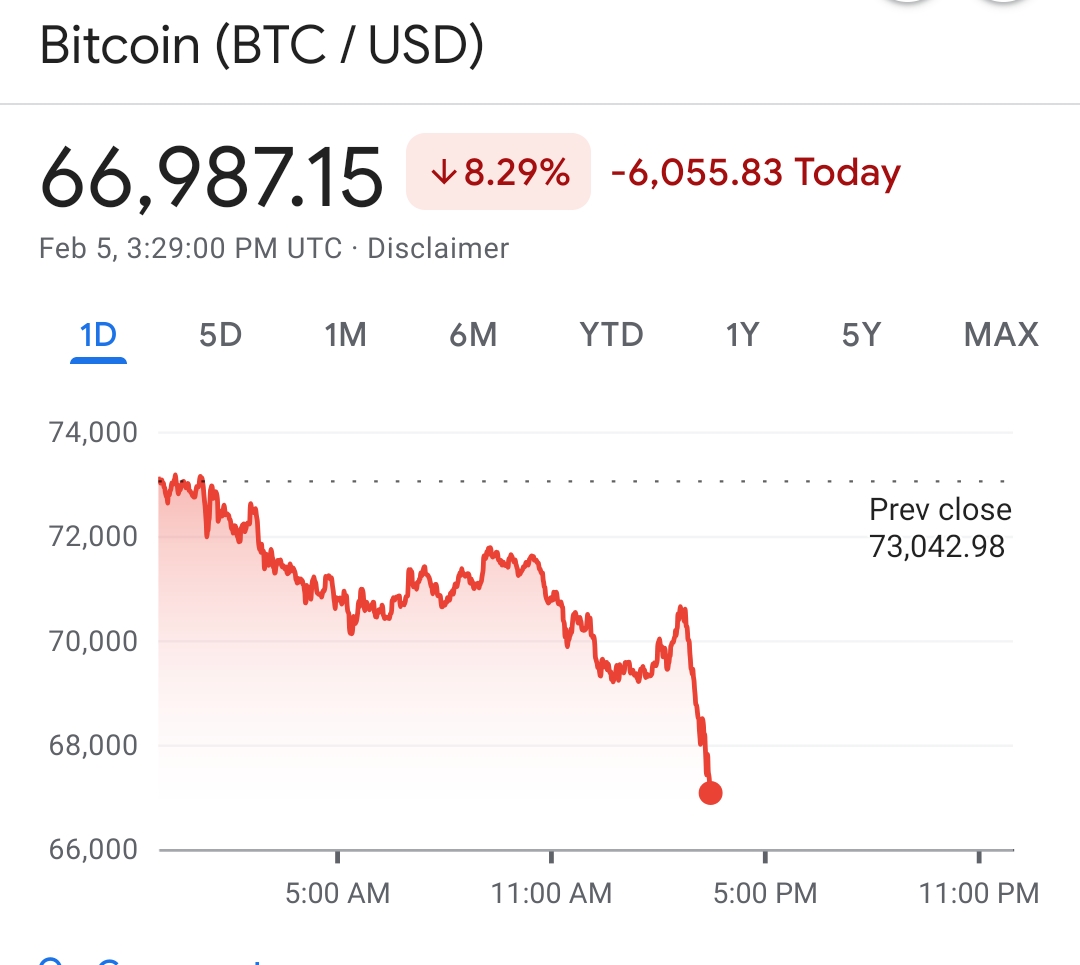Click the 5:00 AM time axis label
The width and height of the screenshot is (1080, 965).
coord(337,893)
